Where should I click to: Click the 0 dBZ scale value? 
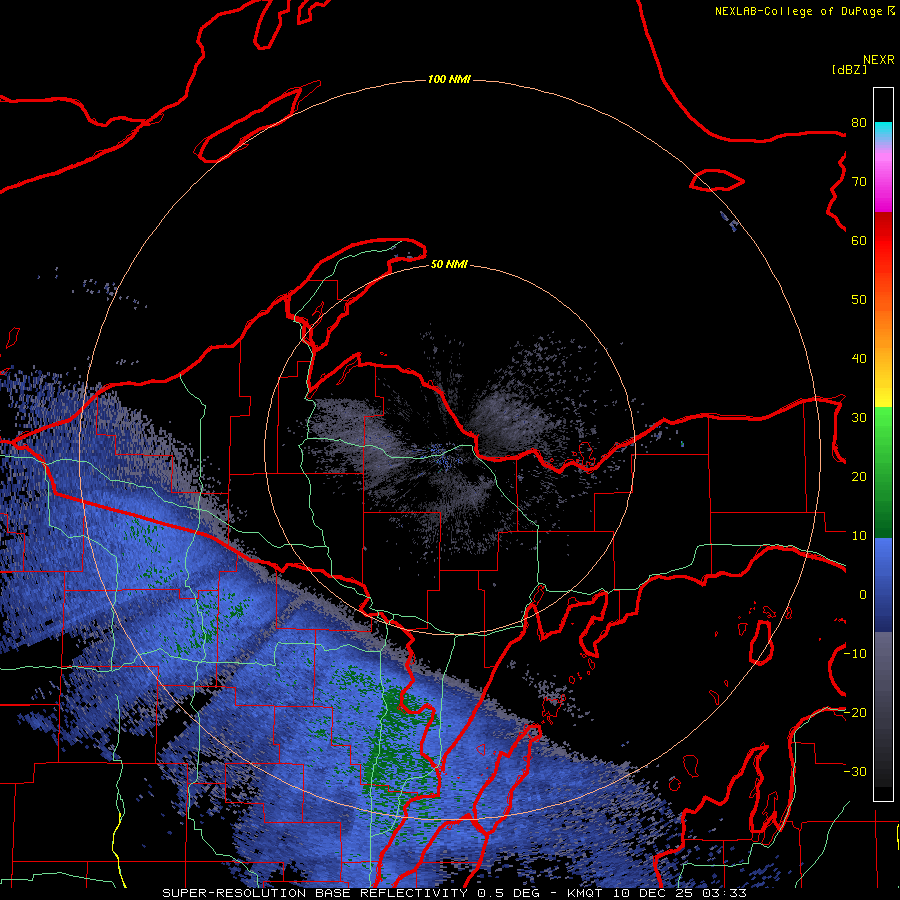point(863,595)
